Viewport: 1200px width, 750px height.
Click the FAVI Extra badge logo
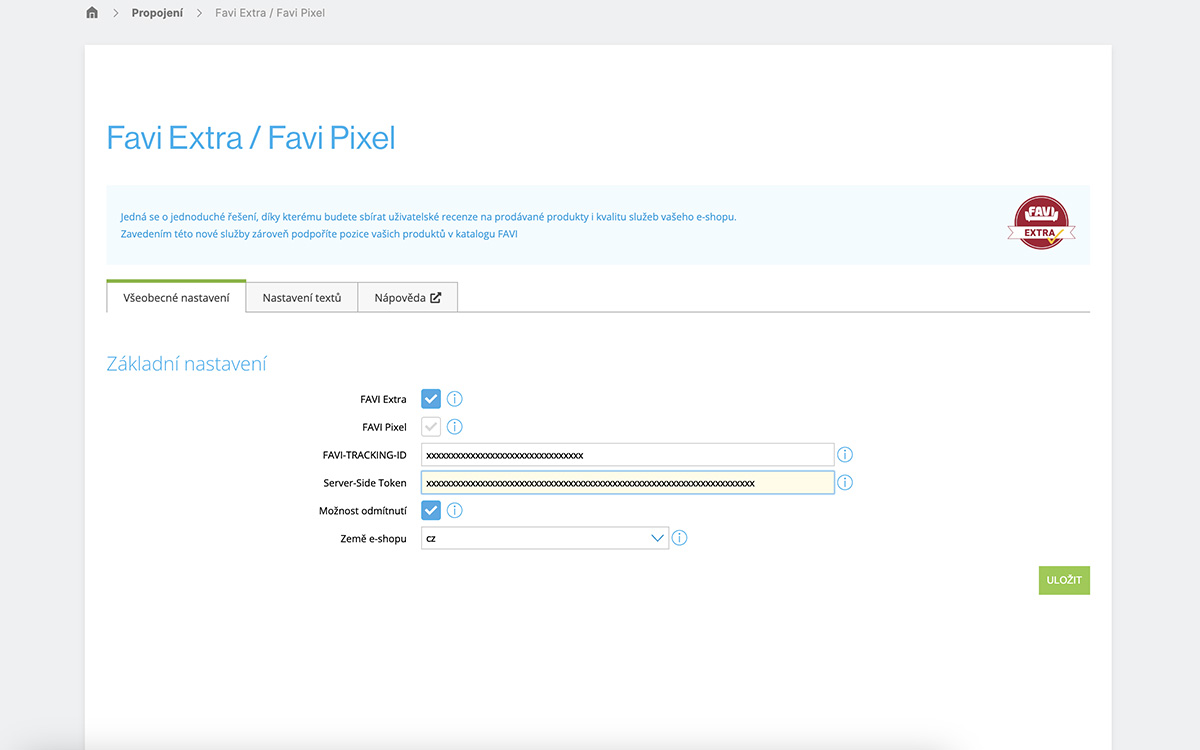coord(1042,223)
